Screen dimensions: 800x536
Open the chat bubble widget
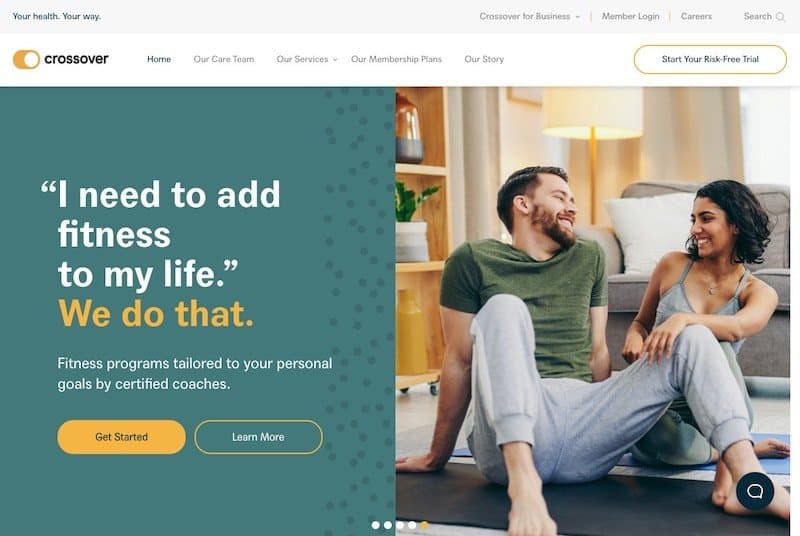tap(755, 491)
